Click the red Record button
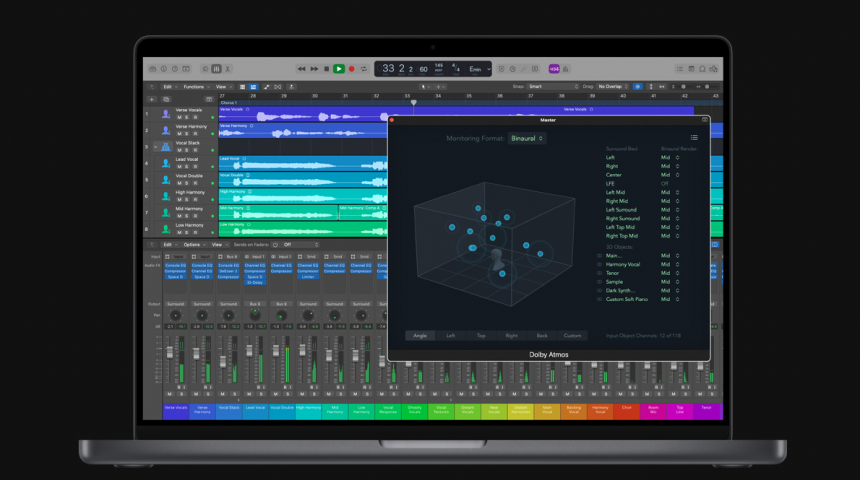Screen dimensions: 860x480 pos(352,69)
